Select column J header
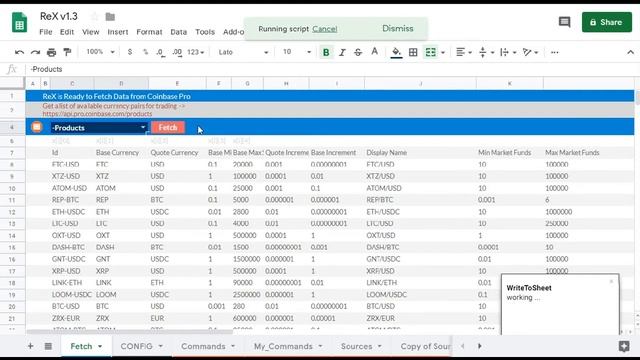The width and height of the screenshot is (640, 360). (x=420, y=83)
